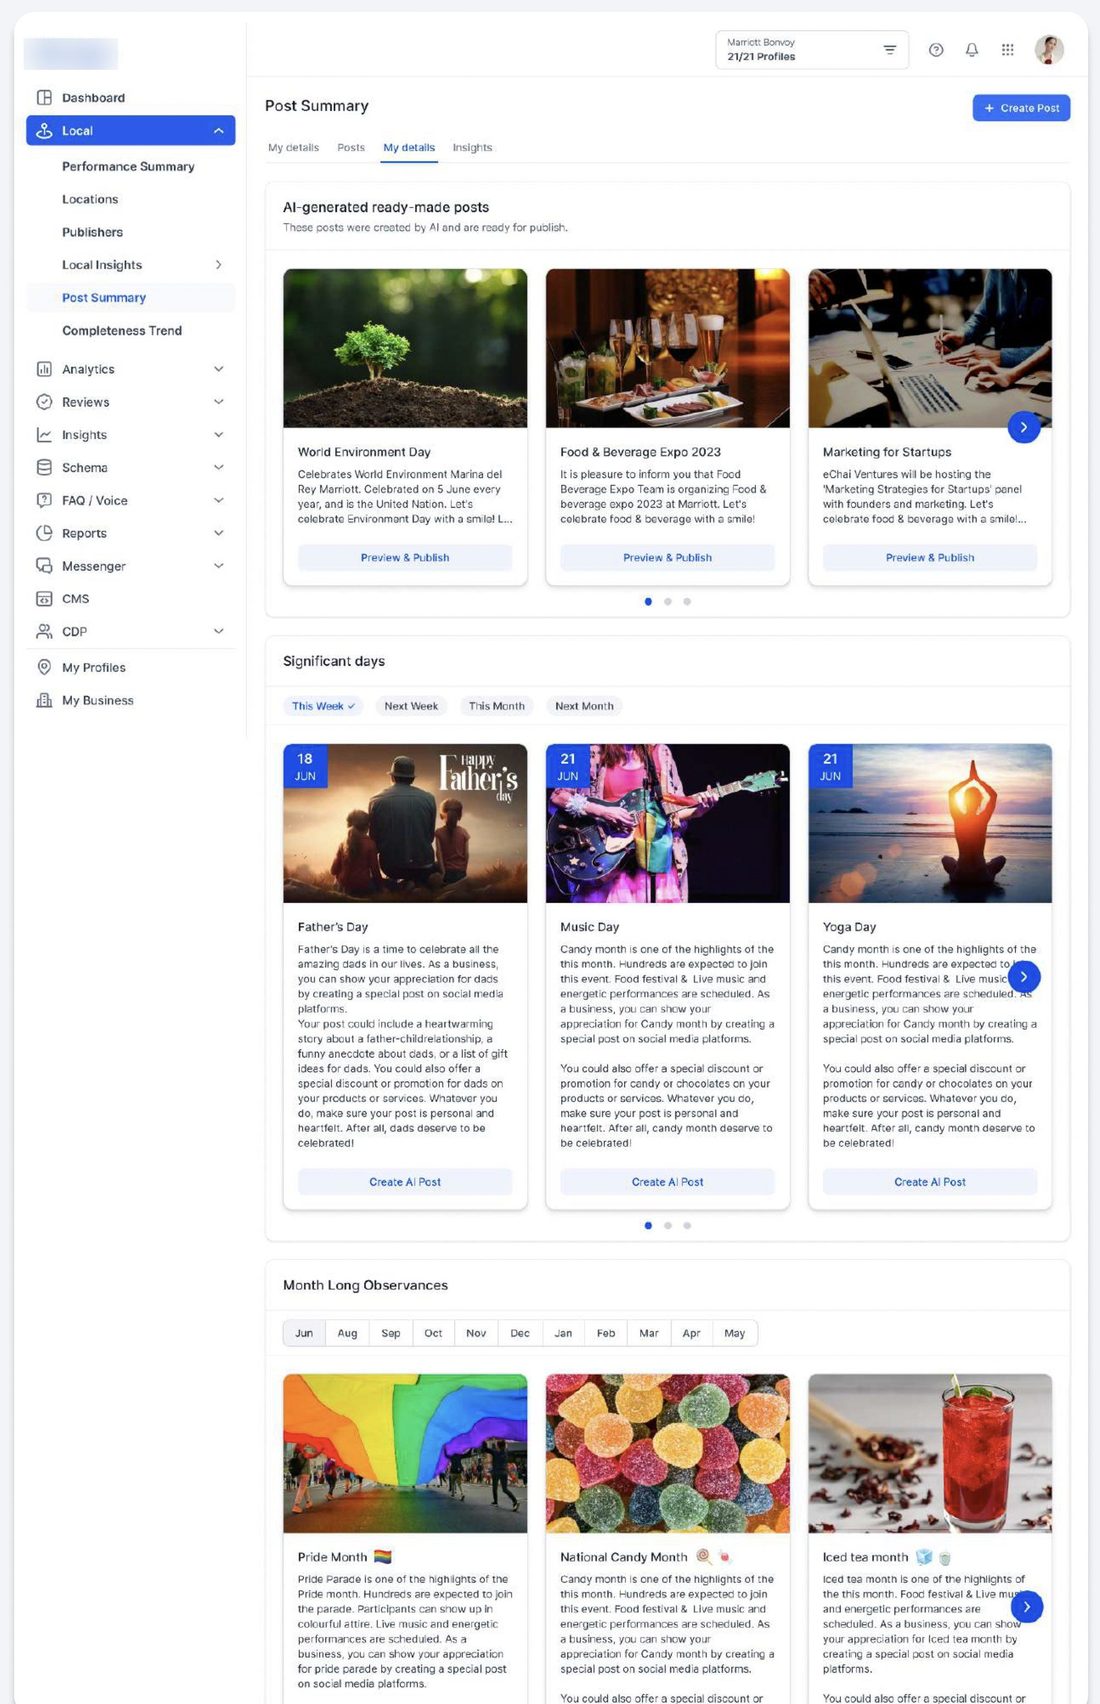Create AI Post for Father's Day
The width and height of the screenshot is (1100, 1704).
coord(405,1182)
